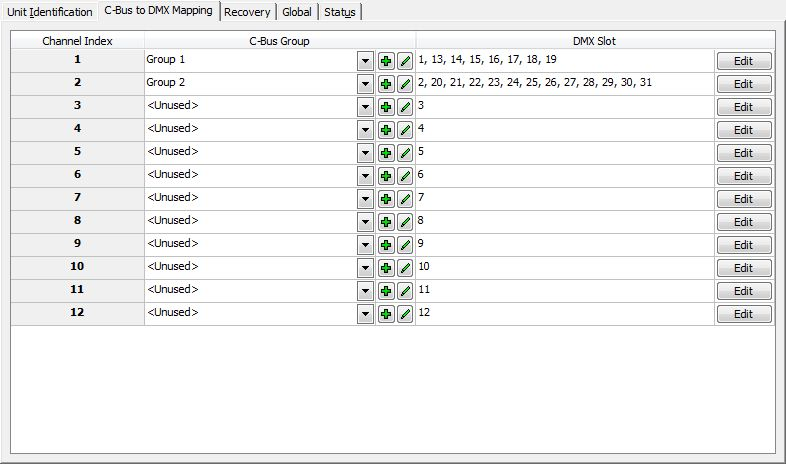786x464 pixels.
Task: Click Edit button for channel 8
Action: coord(744,222)
